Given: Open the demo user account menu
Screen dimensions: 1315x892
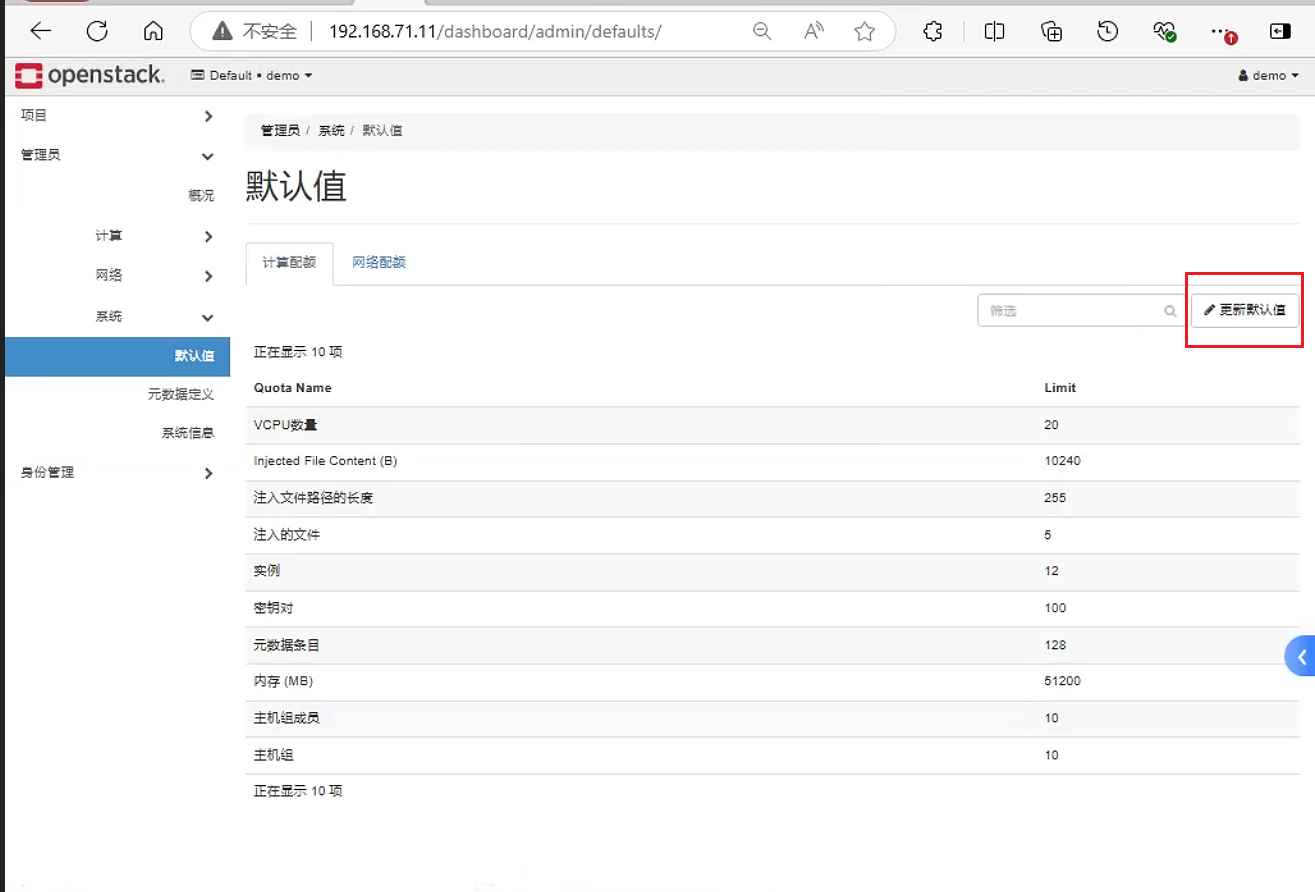Looking at the screenshot, I should (1268, 75).
